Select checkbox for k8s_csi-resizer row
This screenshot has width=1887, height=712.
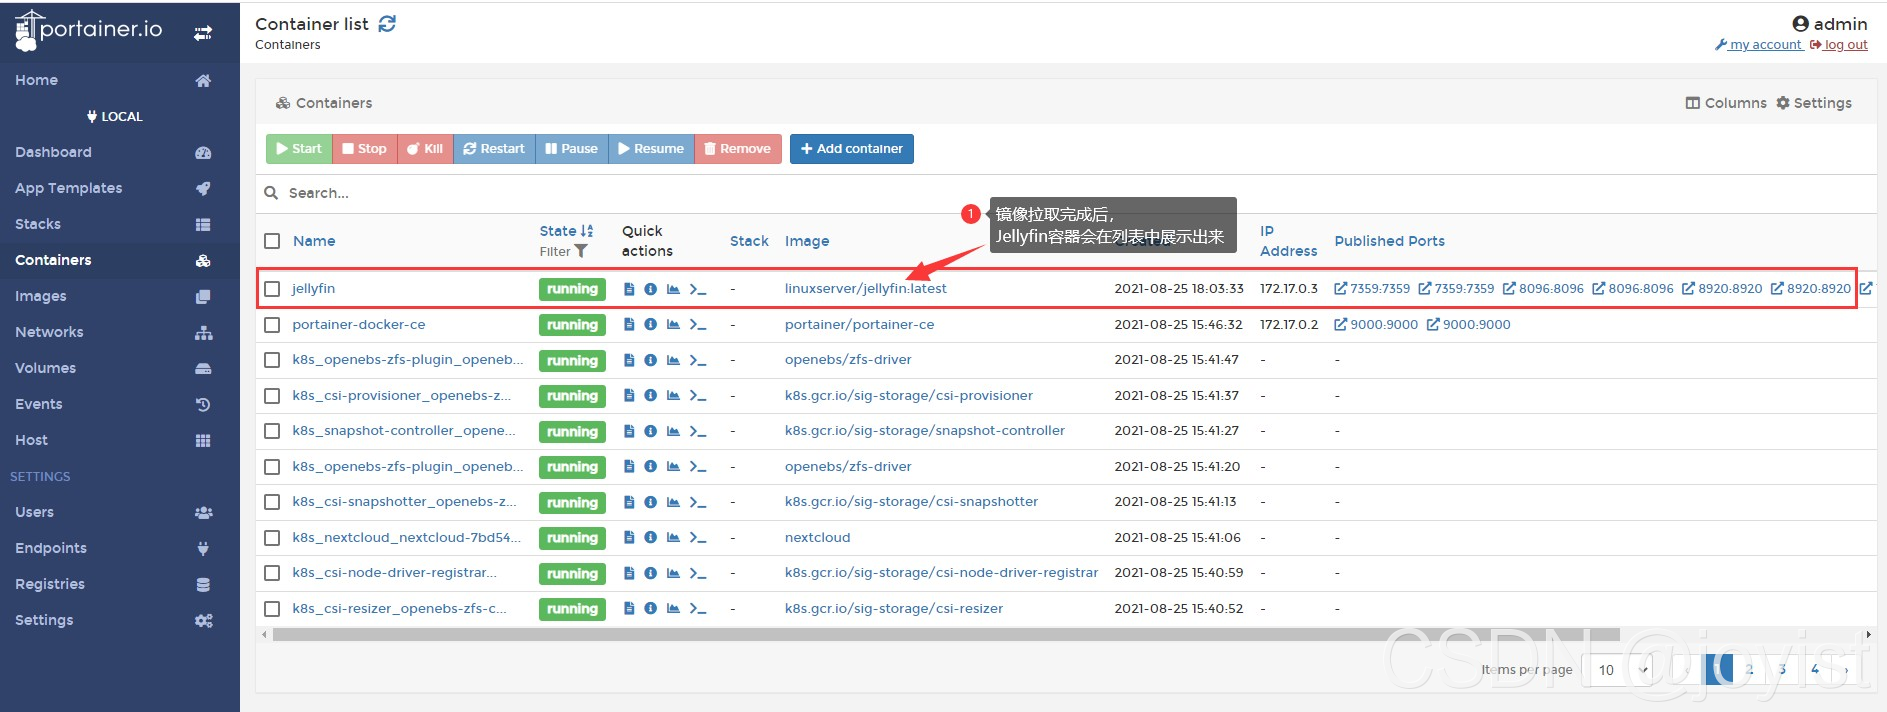[272, 609]
